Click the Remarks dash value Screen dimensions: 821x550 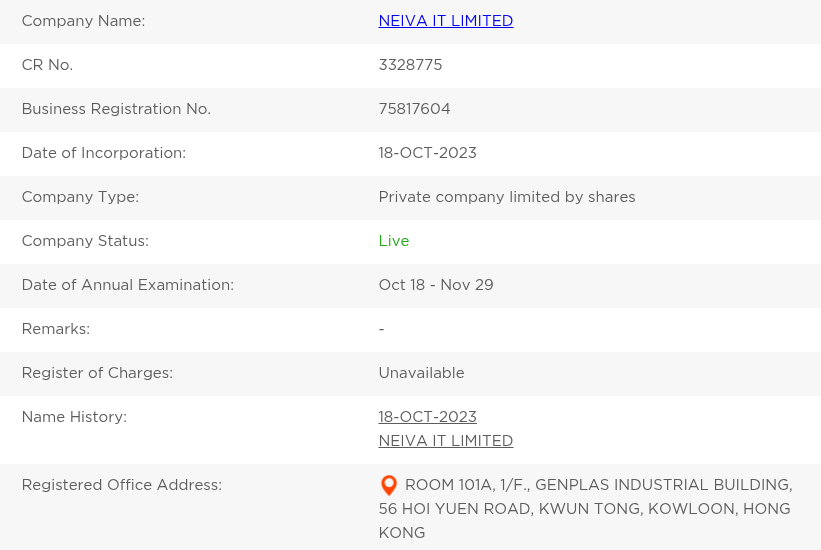point(381,329)
